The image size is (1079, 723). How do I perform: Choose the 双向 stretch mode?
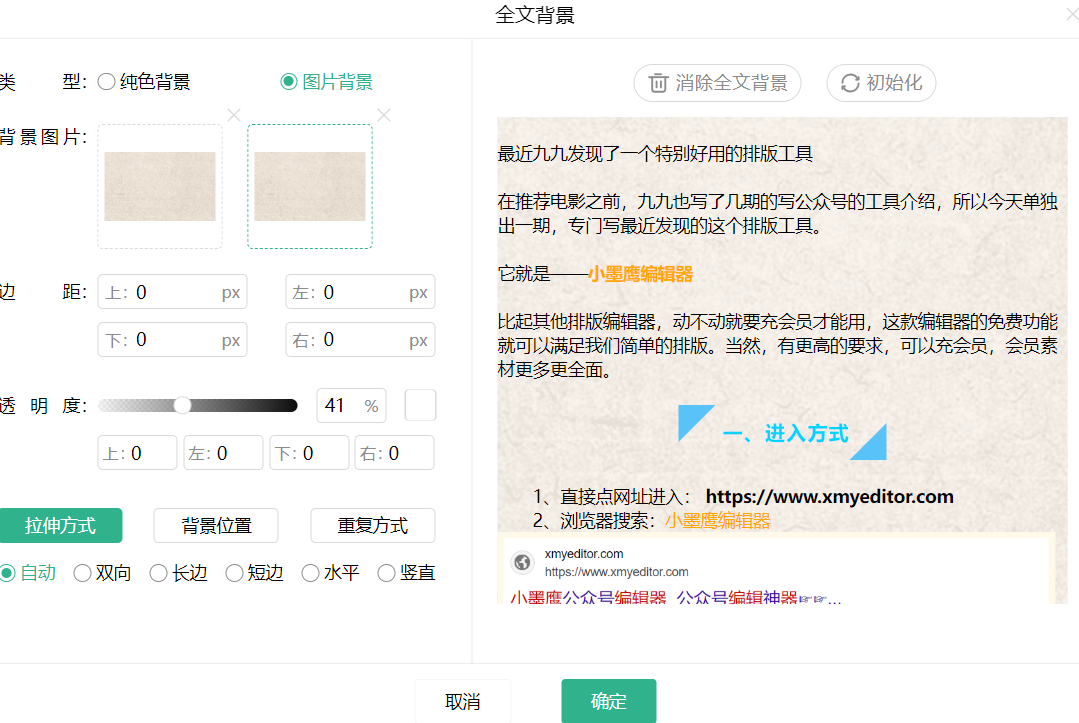point(83,573)
